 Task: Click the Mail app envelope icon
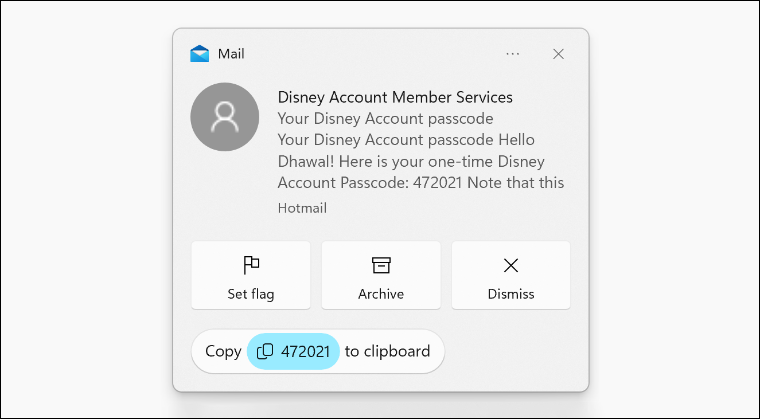click(199, 54)
